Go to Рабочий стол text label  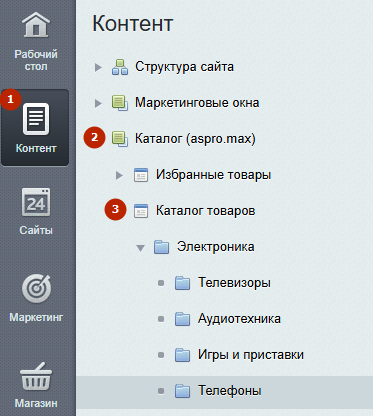click(36, 60)
